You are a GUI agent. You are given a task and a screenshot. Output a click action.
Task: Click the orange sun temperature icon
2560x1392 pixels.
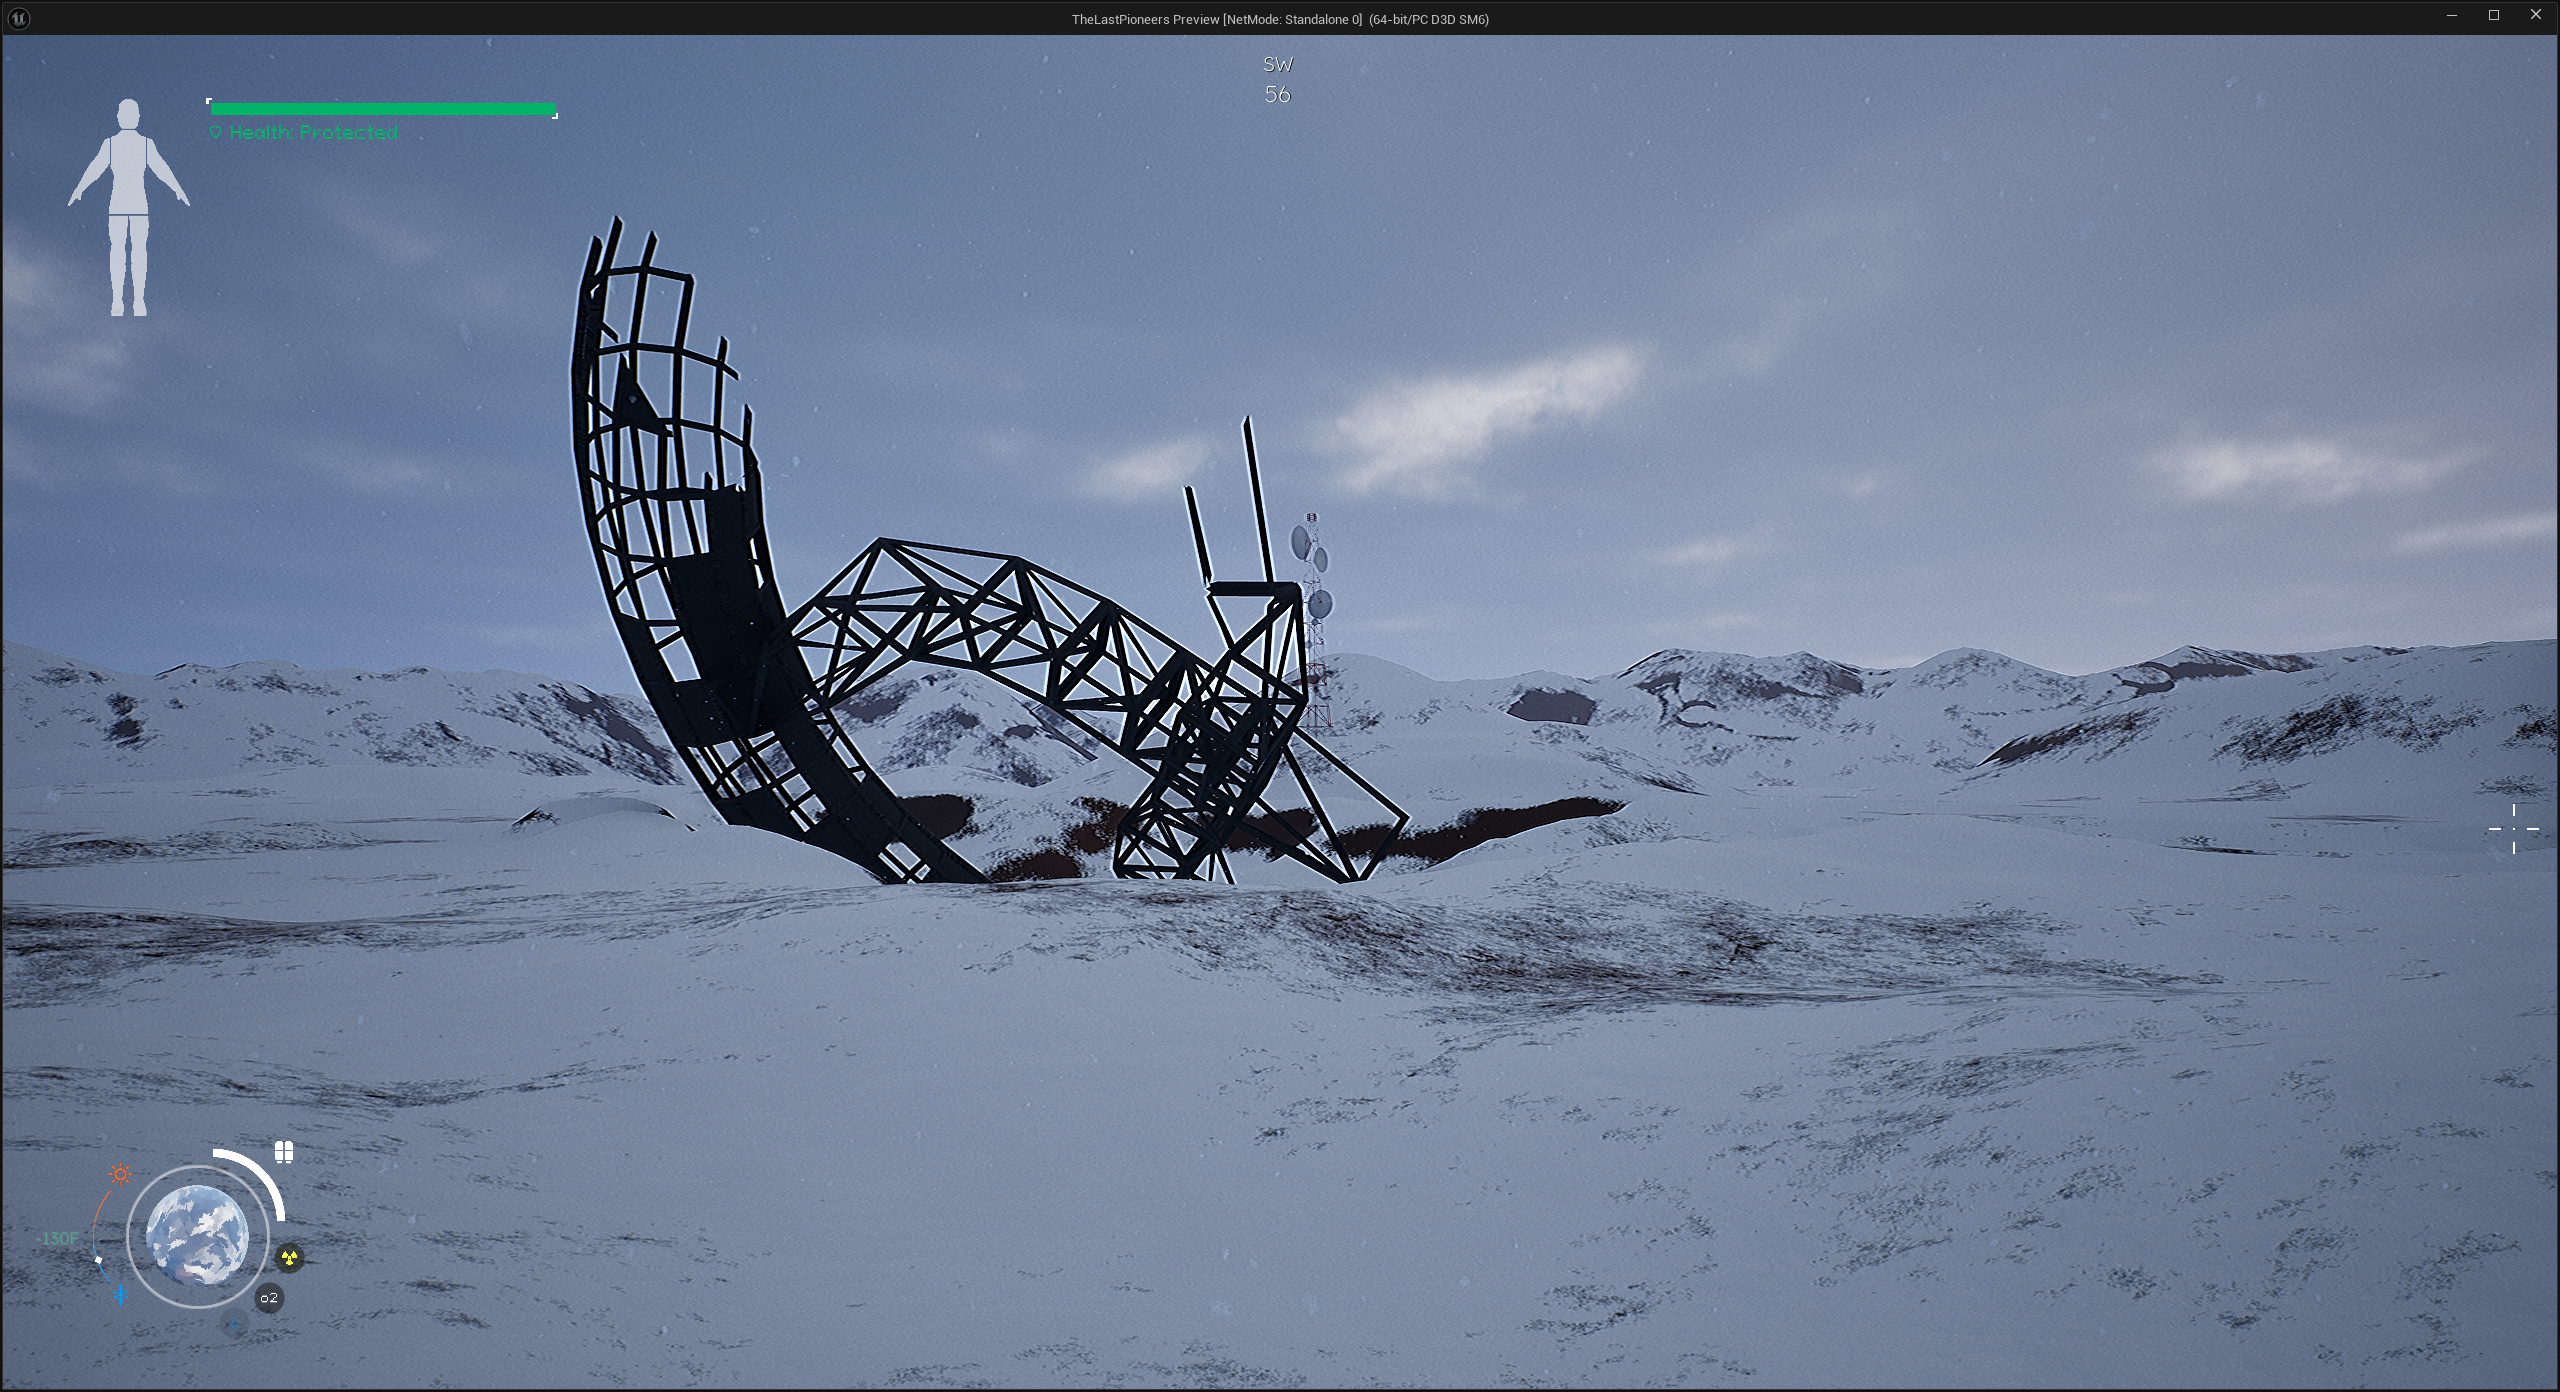(121, 1174)
